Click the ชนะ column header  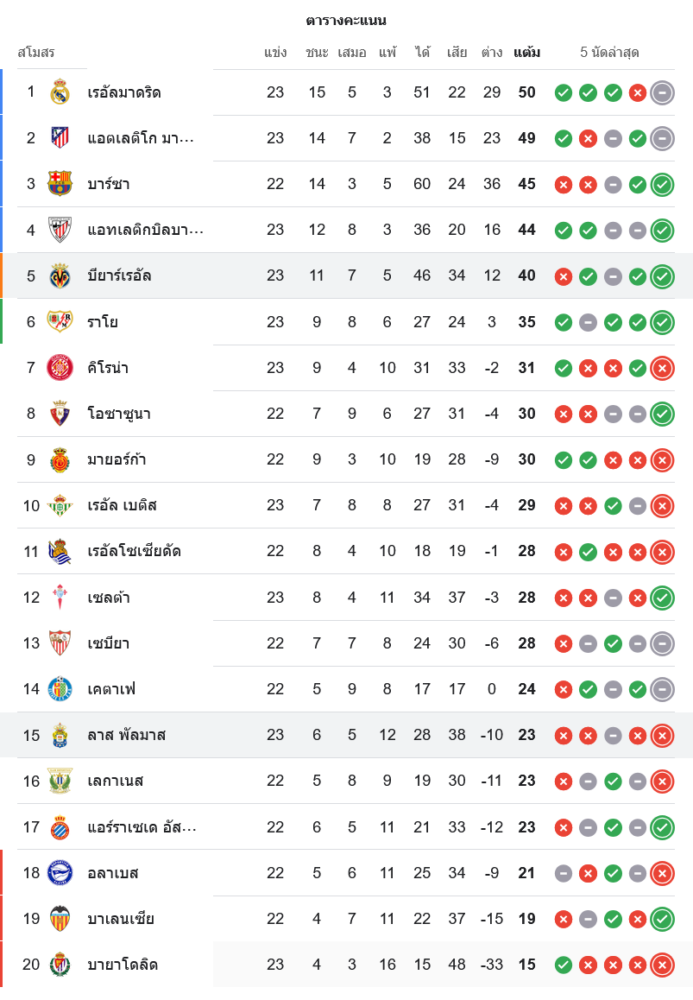click(x=317, y=52)
